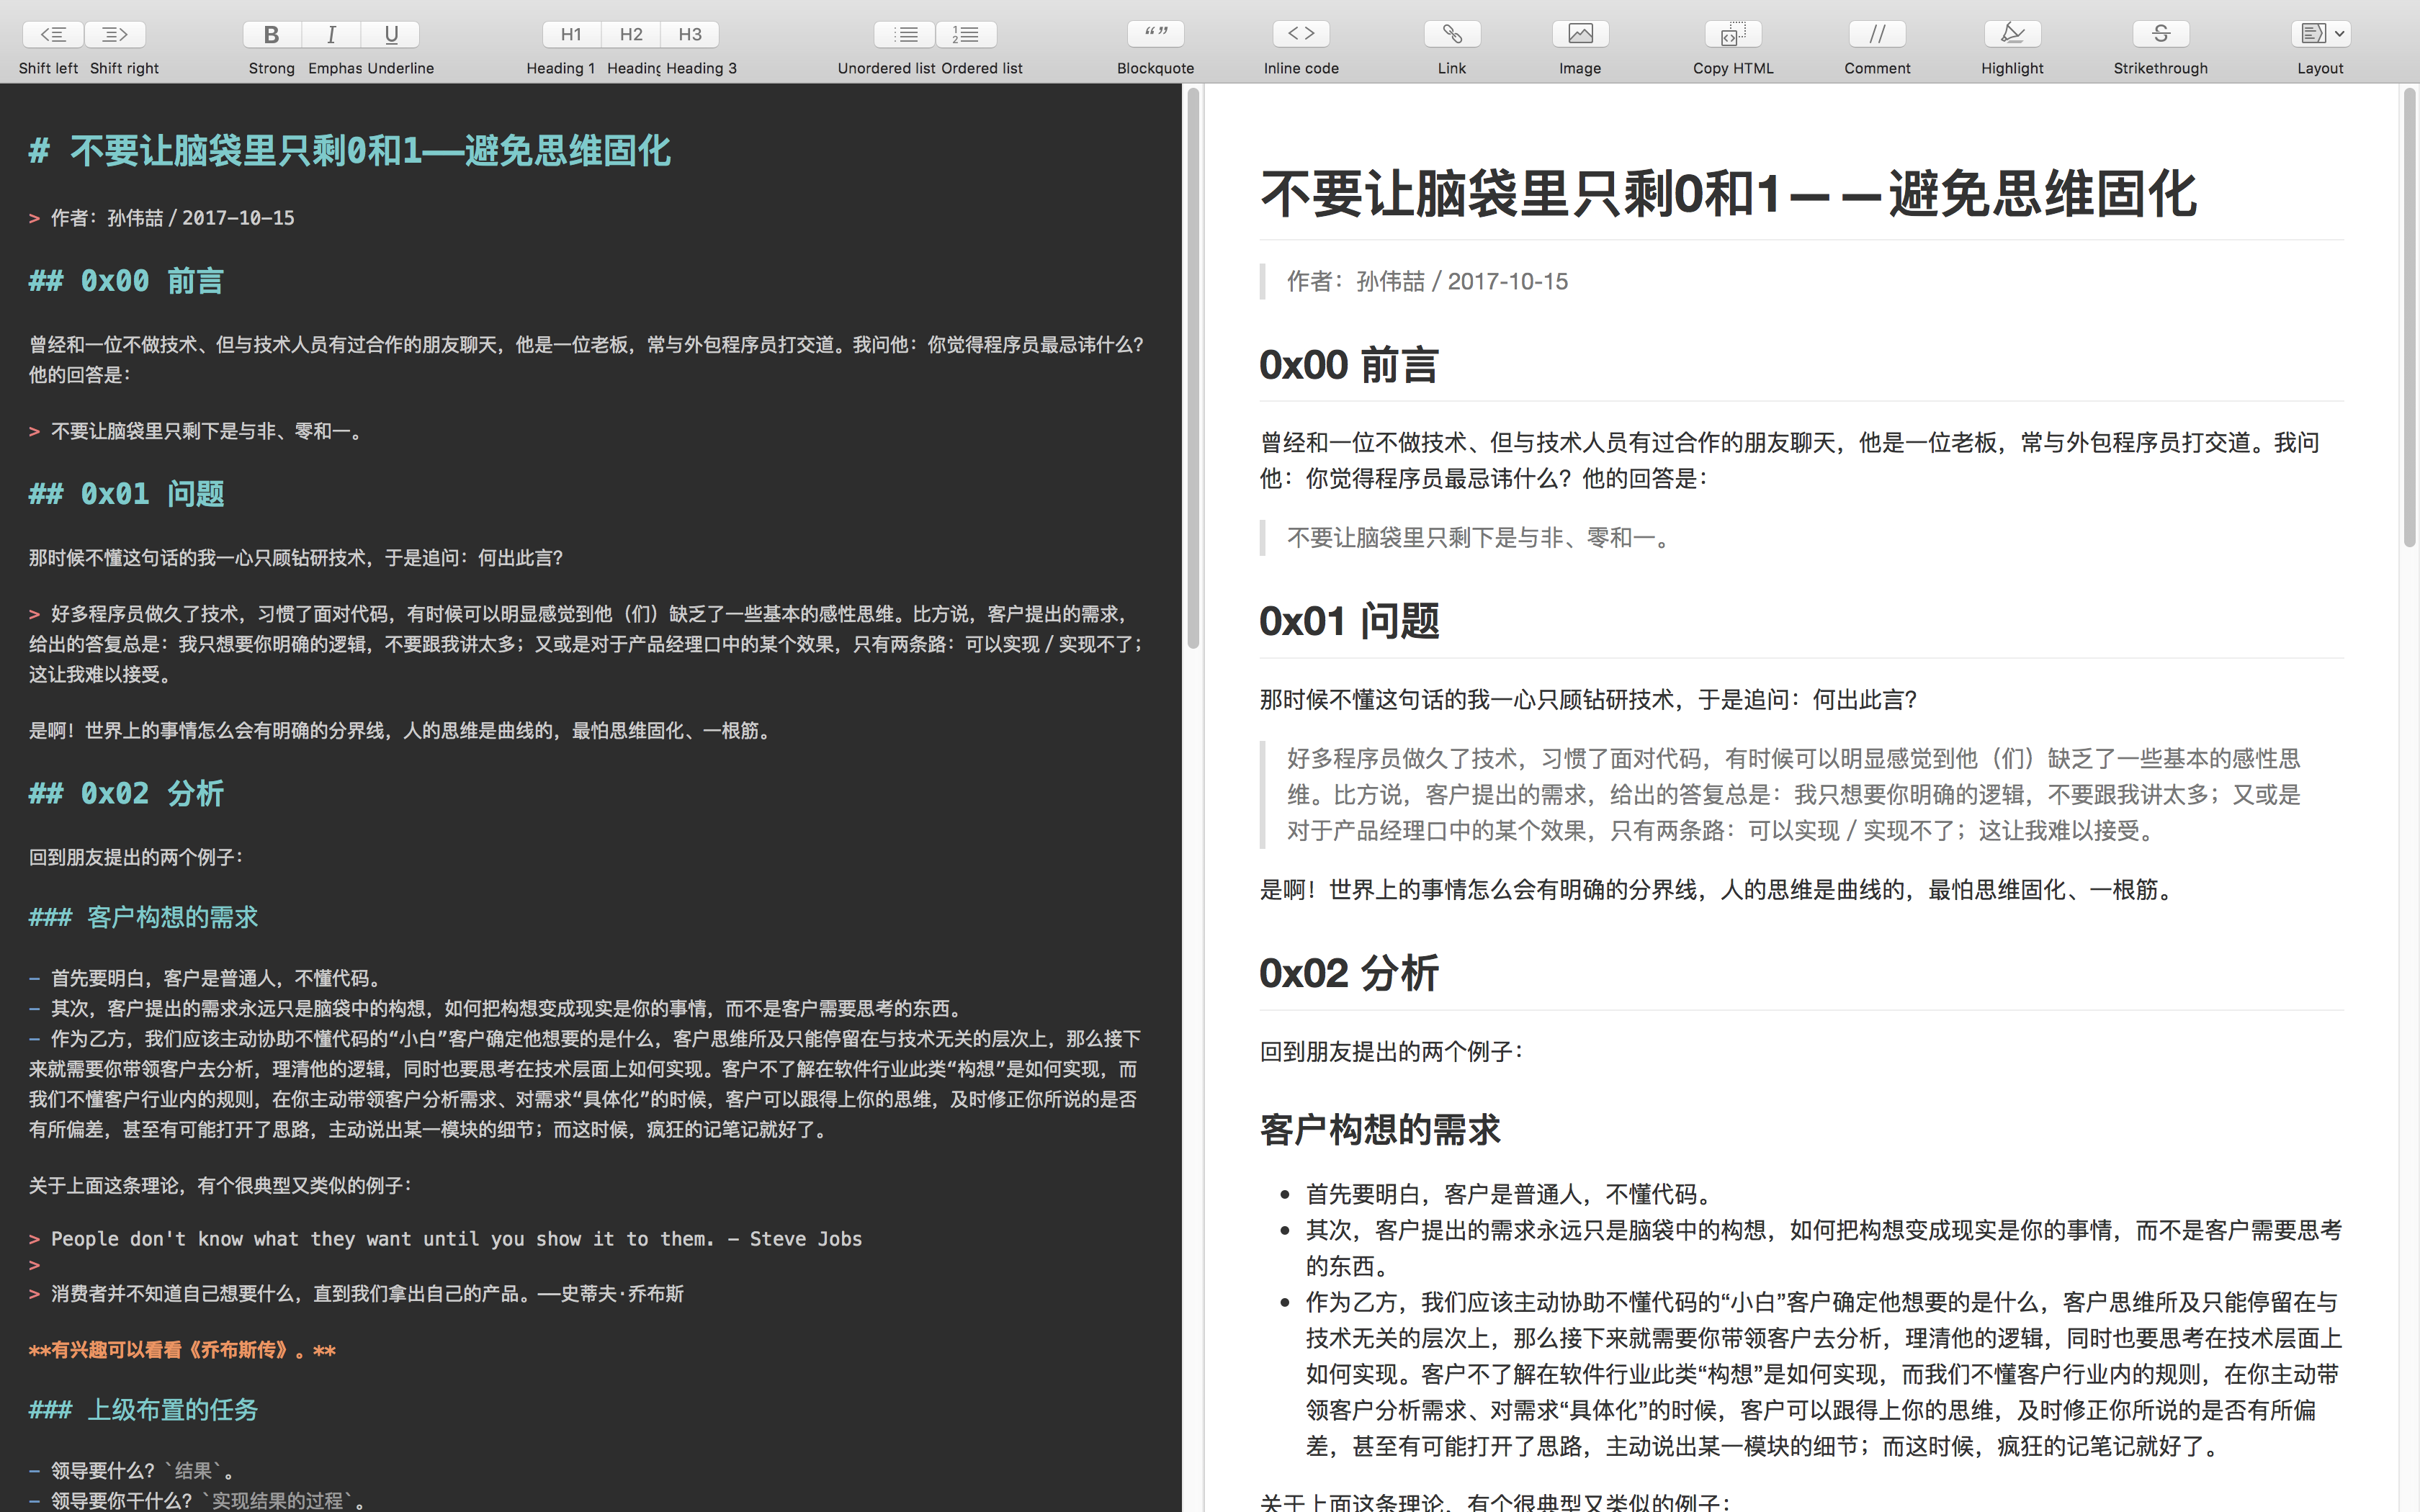Click the Shift left indent icon
This screenshot has width=2420, height=1512.
54,34
